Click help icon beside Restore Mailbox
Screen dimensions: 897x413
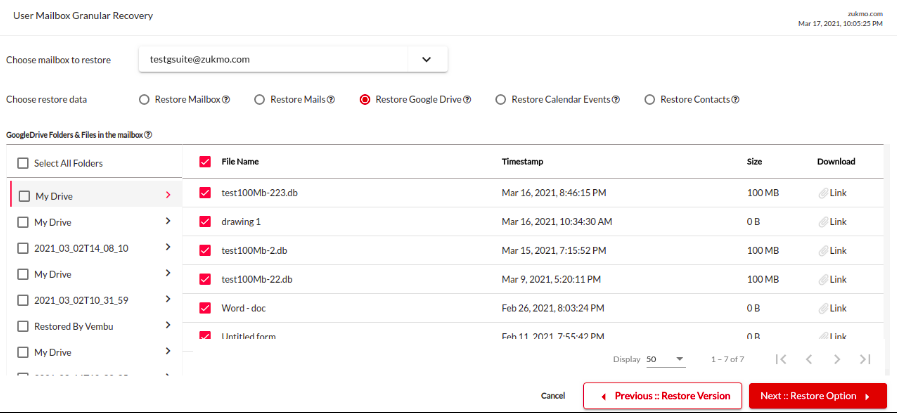(226, 100)
